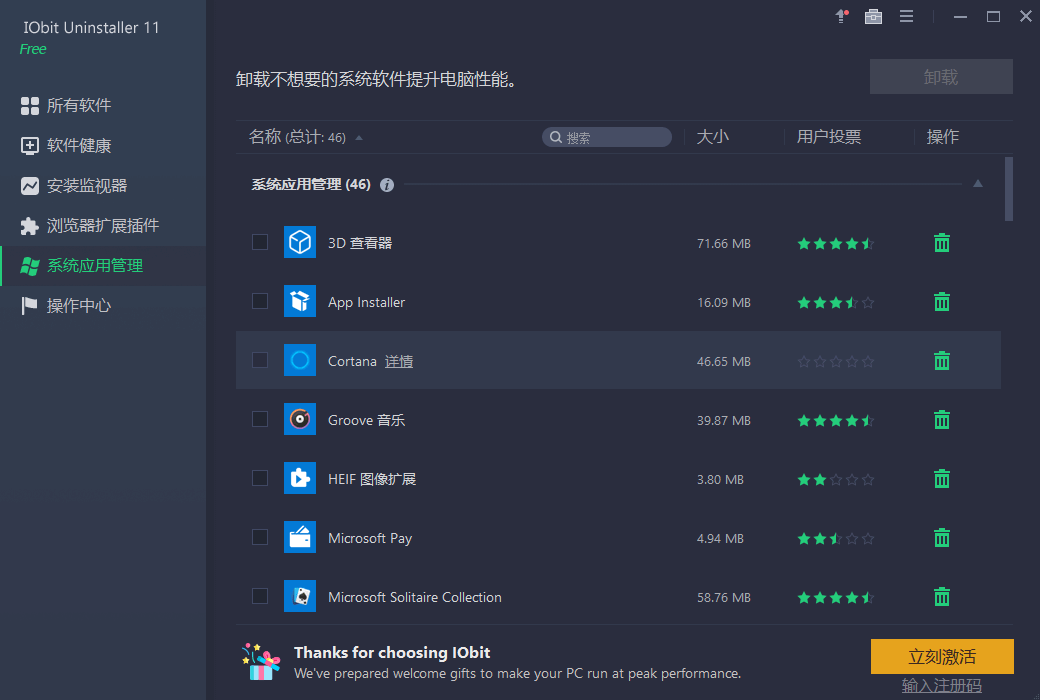Select the Groove 音乐 name text
1040x700 pixels.
366,420
